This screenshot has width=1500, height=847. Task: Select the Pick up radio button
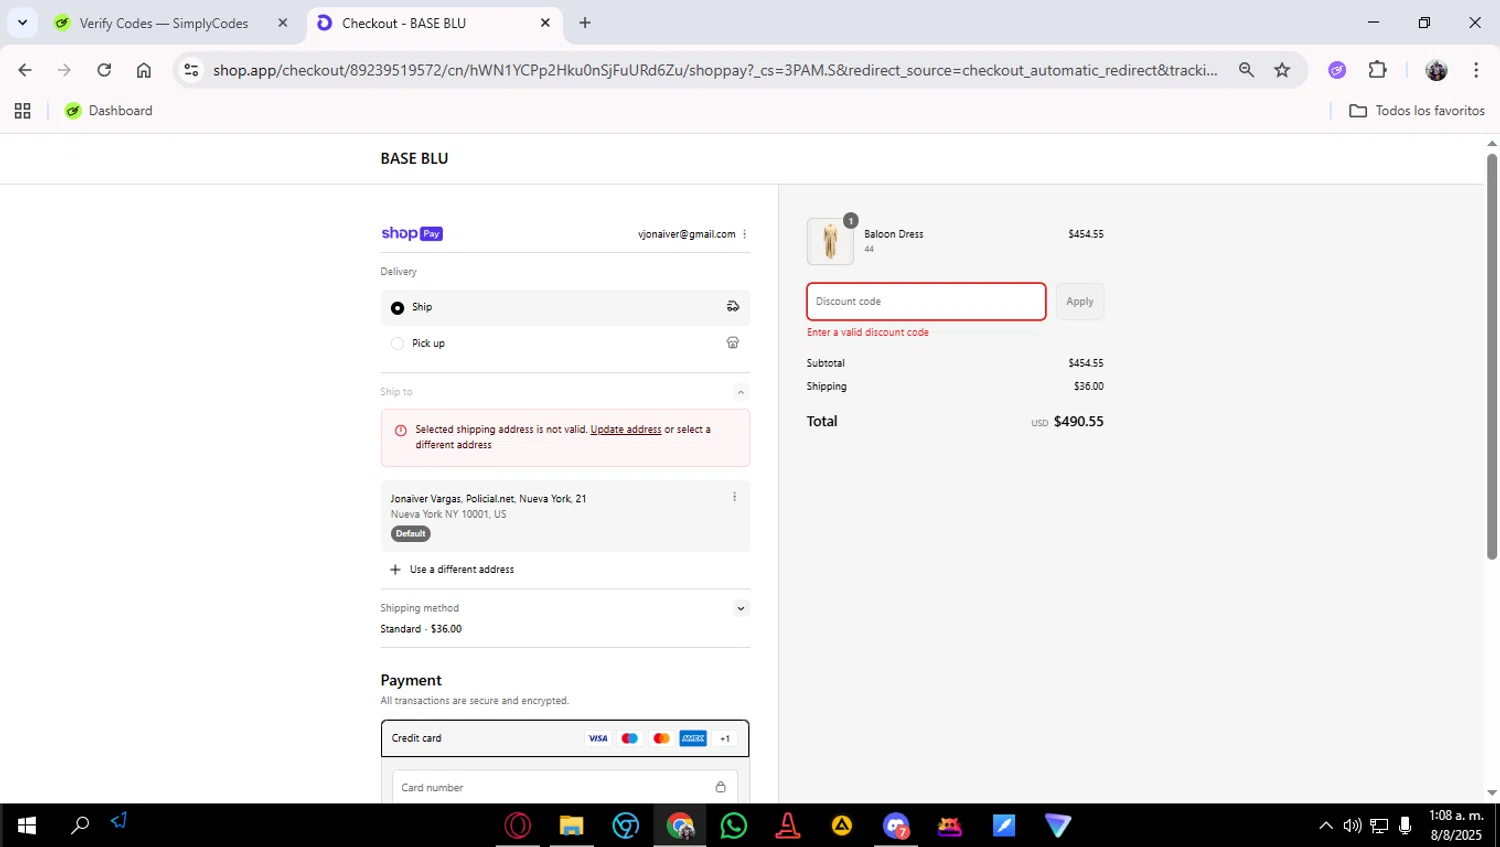coord(397,343)
